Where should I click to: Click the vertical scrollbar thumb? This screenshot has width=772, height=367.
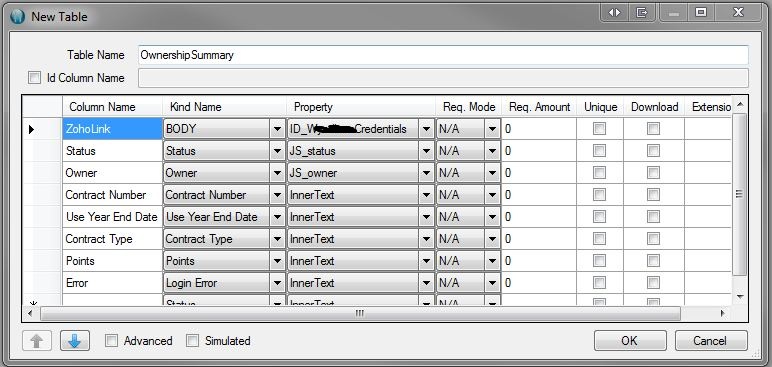point(740,194)
